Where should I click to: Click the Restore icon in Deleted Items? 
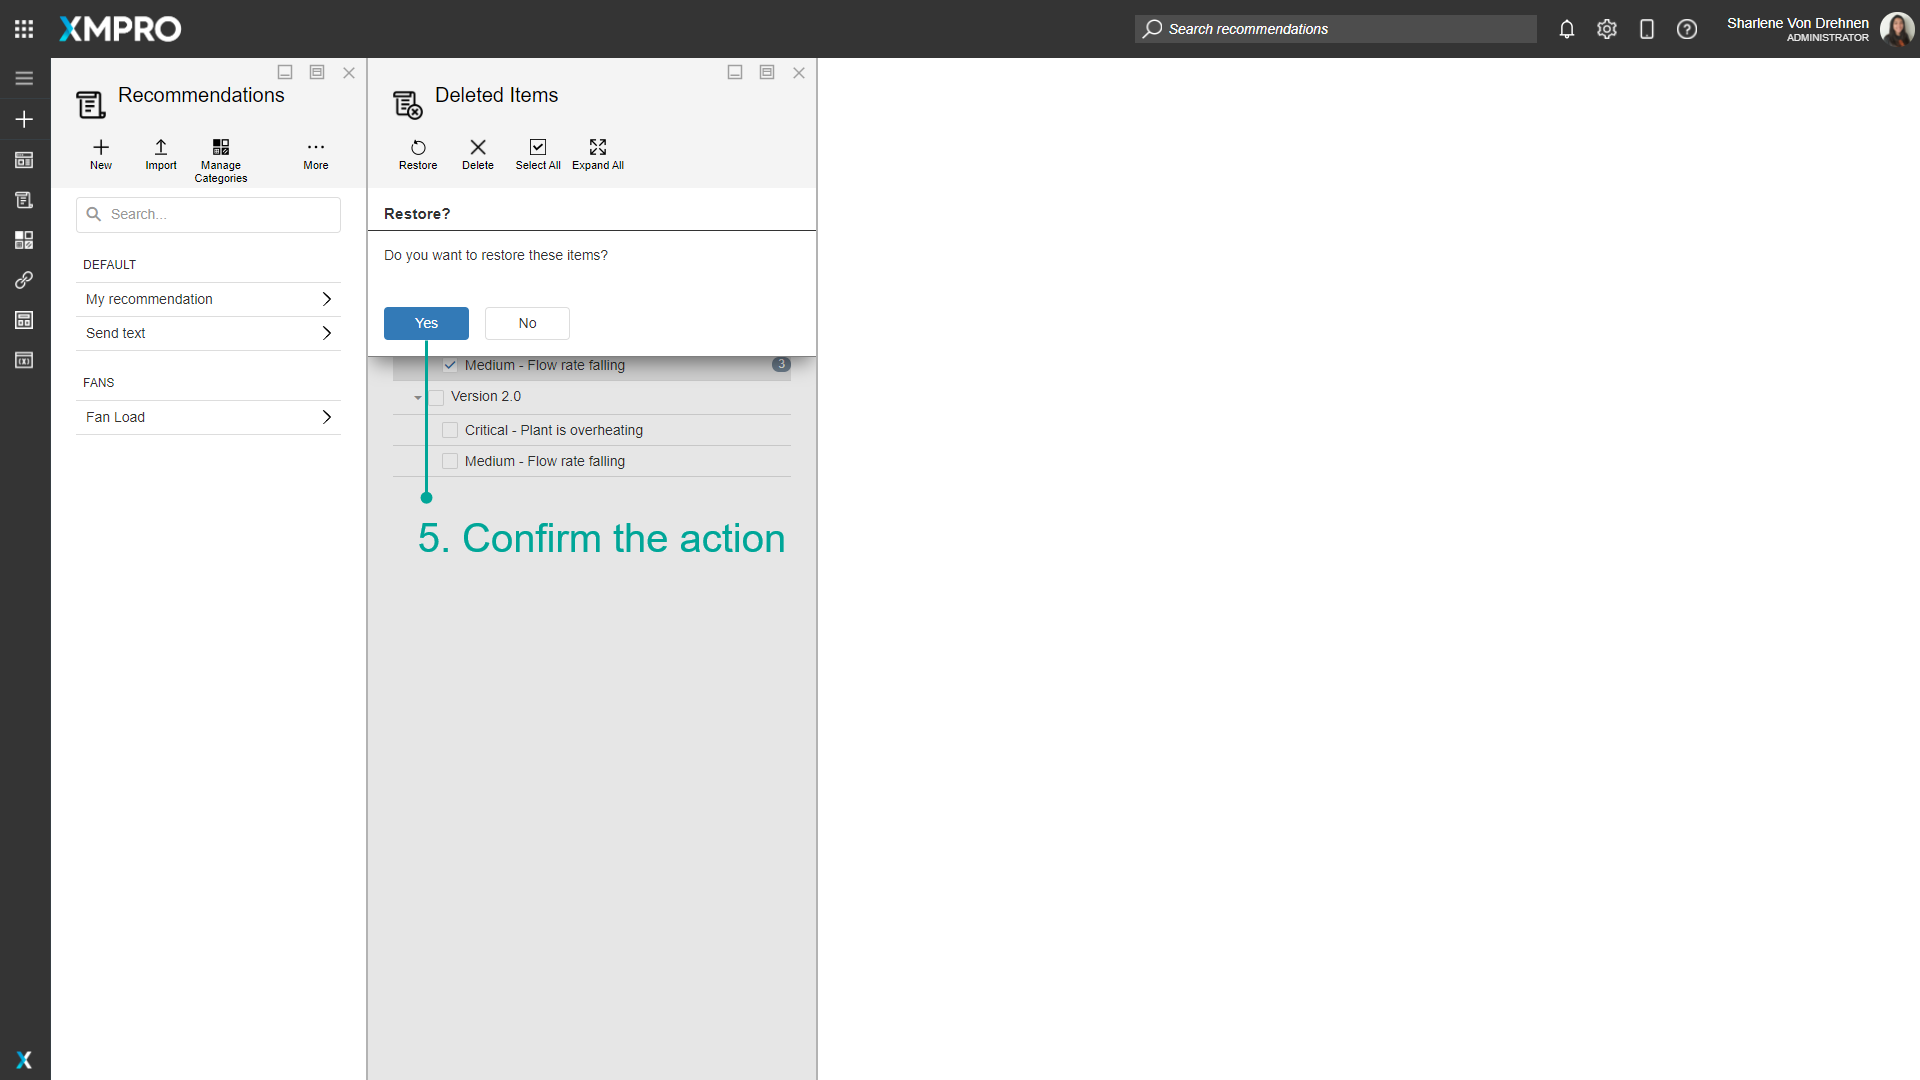(x=418, y=155)
